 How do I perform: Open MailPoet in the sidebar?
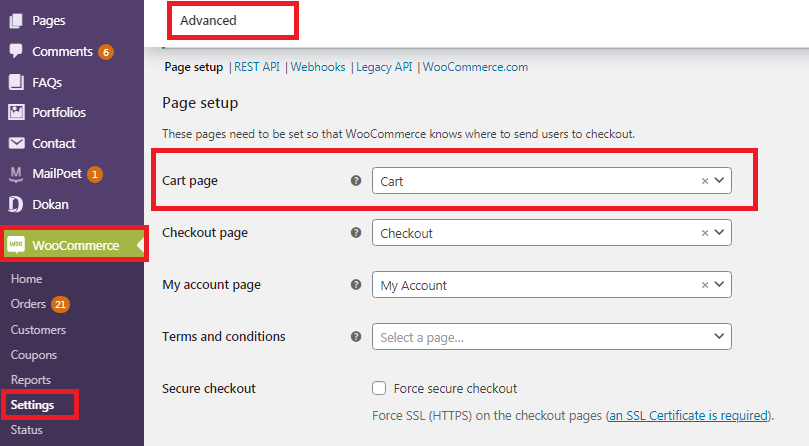click(57, 174)
